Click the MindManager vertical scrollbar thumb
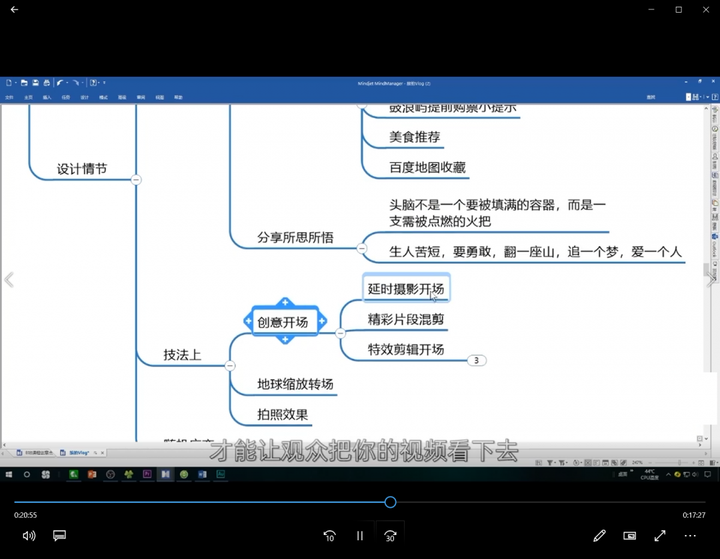 tap(706, 270)
